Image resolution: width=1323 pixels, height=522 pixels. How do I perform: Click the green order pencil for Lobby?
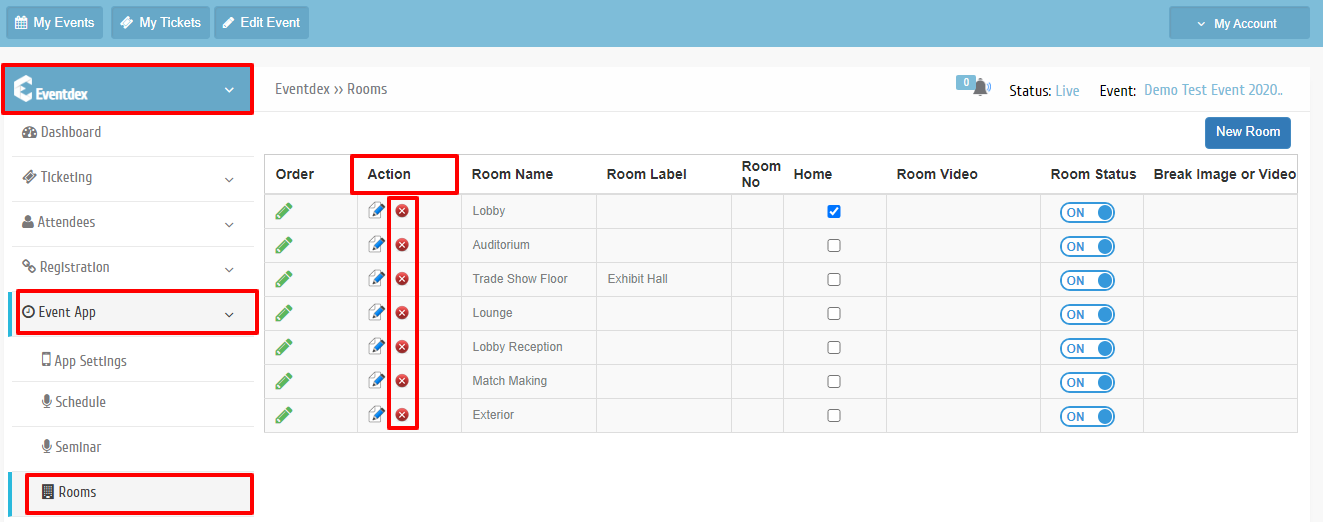(284, 211)
